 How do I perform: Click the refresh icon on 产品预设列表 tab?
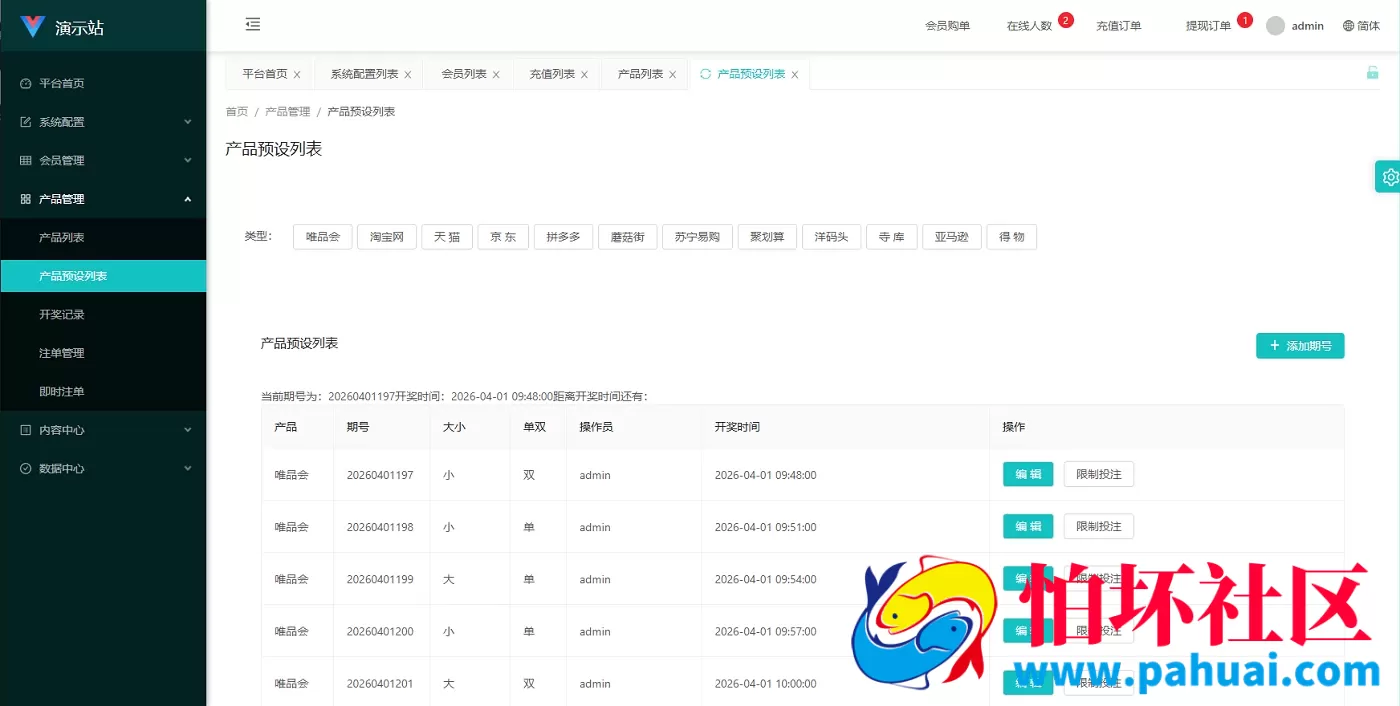click(706, 74)
